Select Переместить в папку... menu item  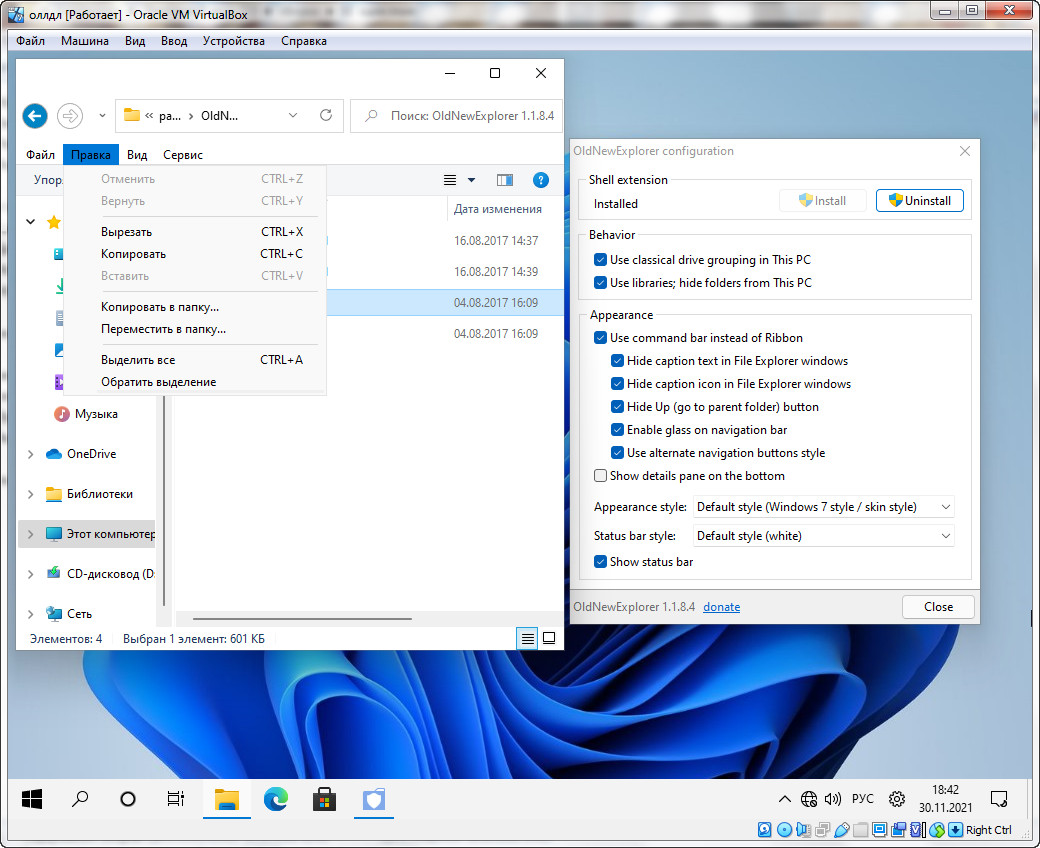coord(194,329)
